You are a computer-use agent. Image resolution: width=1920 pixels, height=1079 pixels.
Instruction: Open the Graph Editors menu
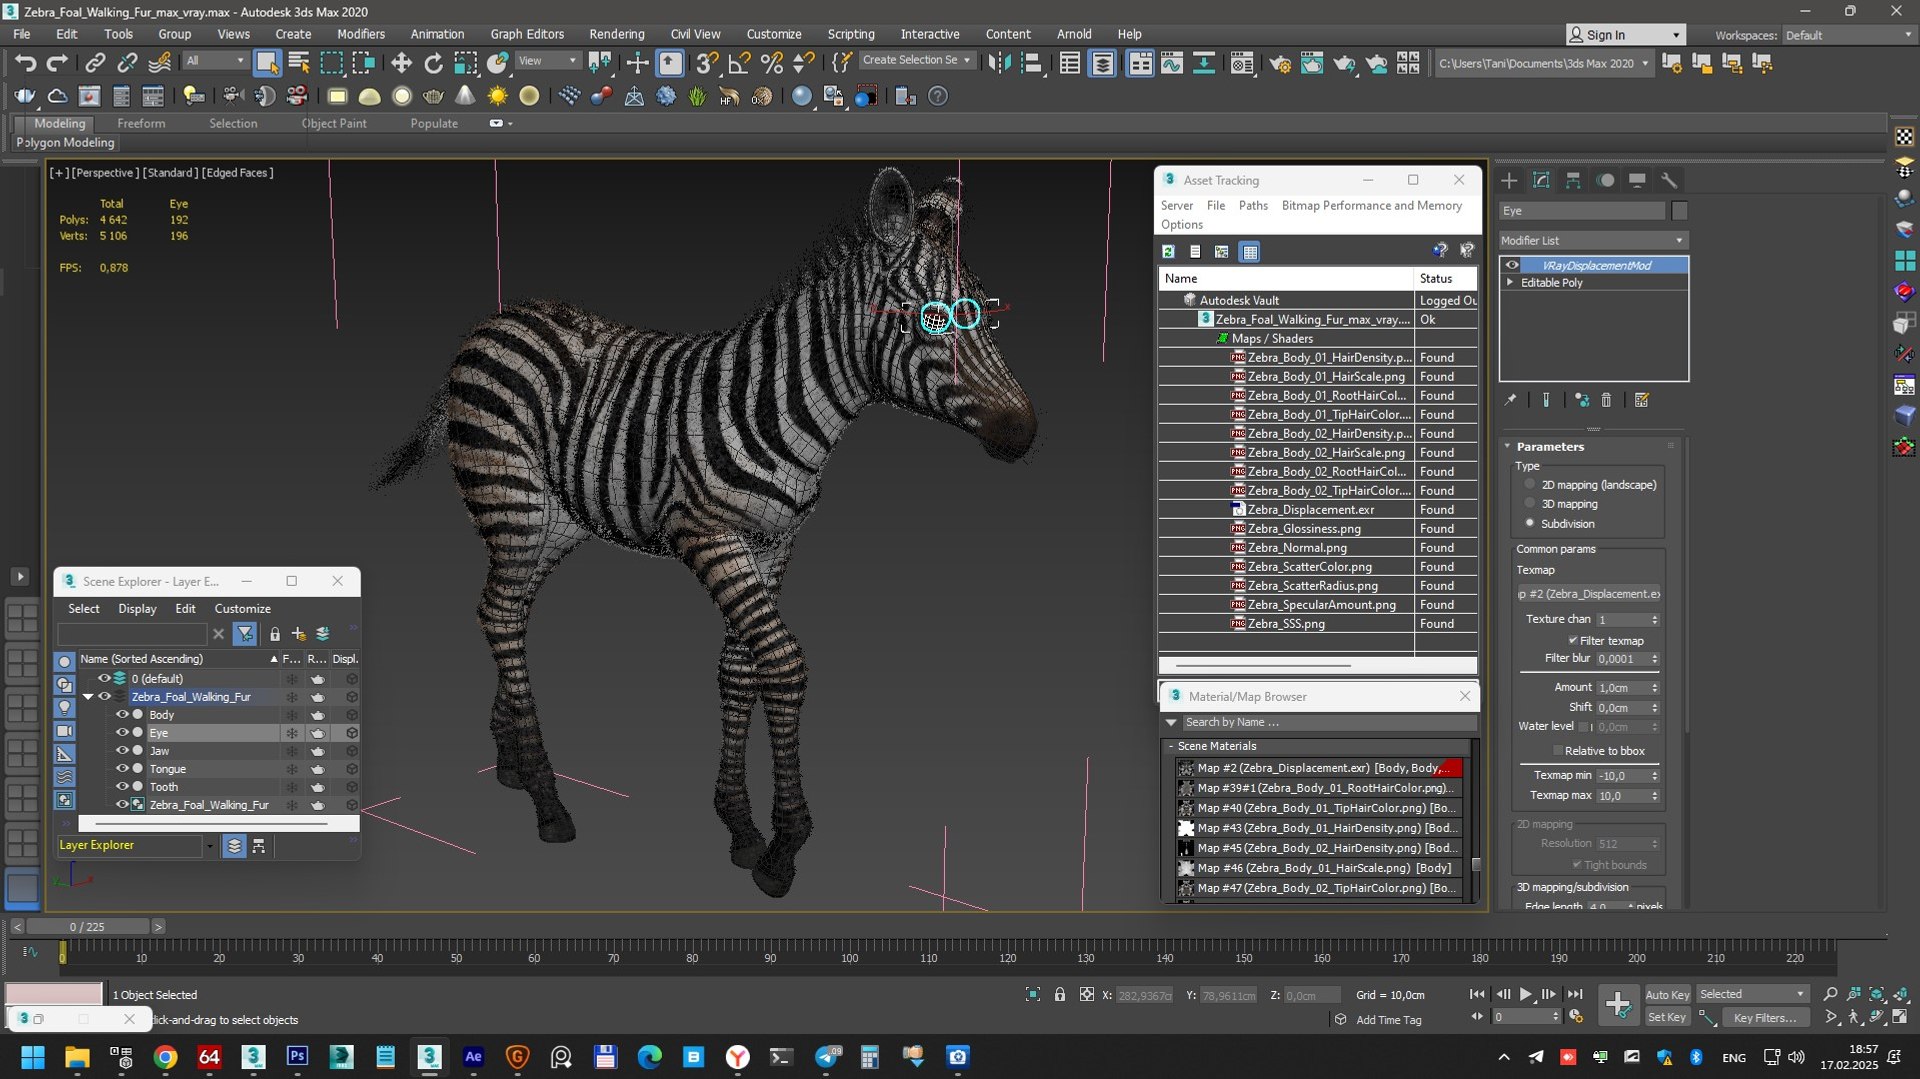[527, 34]
